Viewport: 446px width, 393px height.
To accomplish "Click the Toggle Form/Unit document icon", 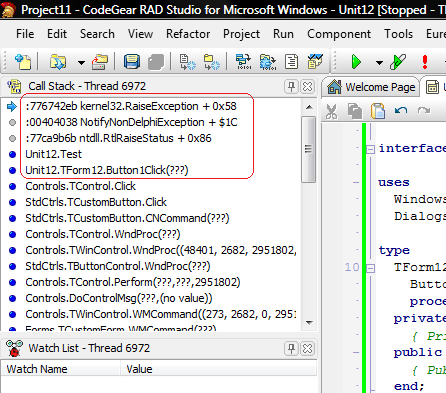I will click(x=291, y=62).
